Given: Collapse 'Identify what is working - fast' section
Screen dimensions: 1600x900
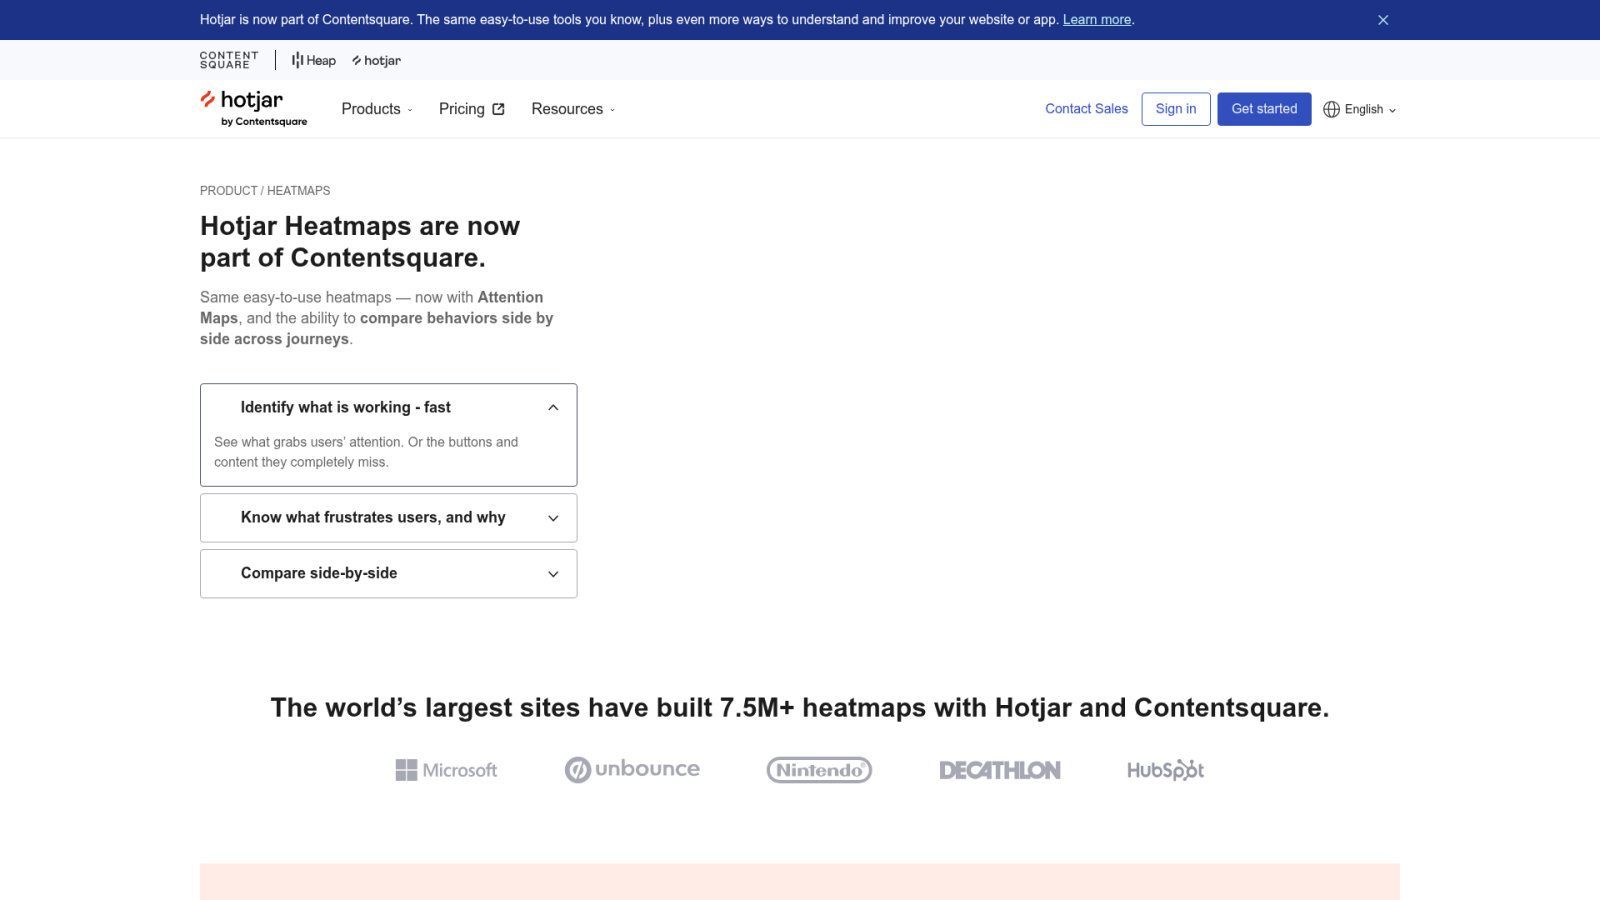Looking at the screenshot, I should click(389, 407).
